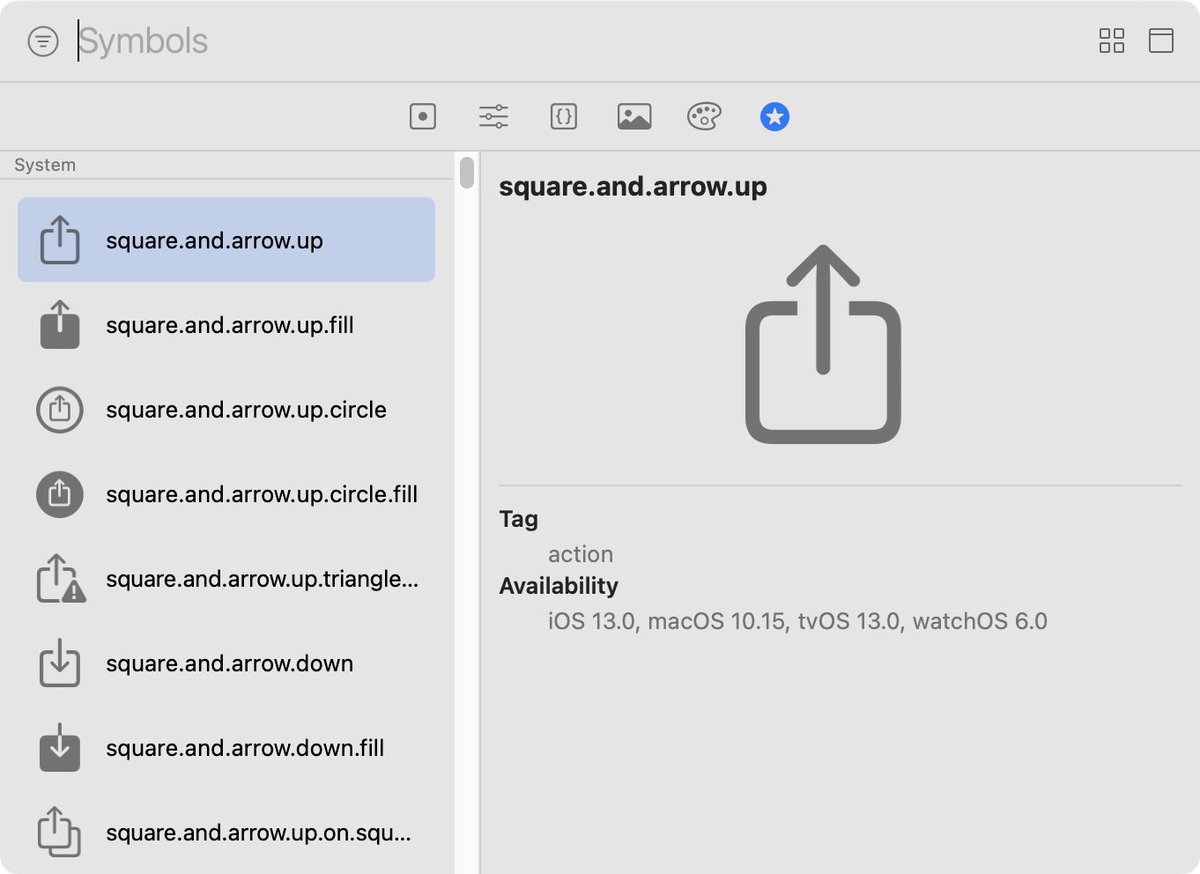Screen dimensions: 1200x874
Task: Click the Tag label
Action: pos(518,519)
